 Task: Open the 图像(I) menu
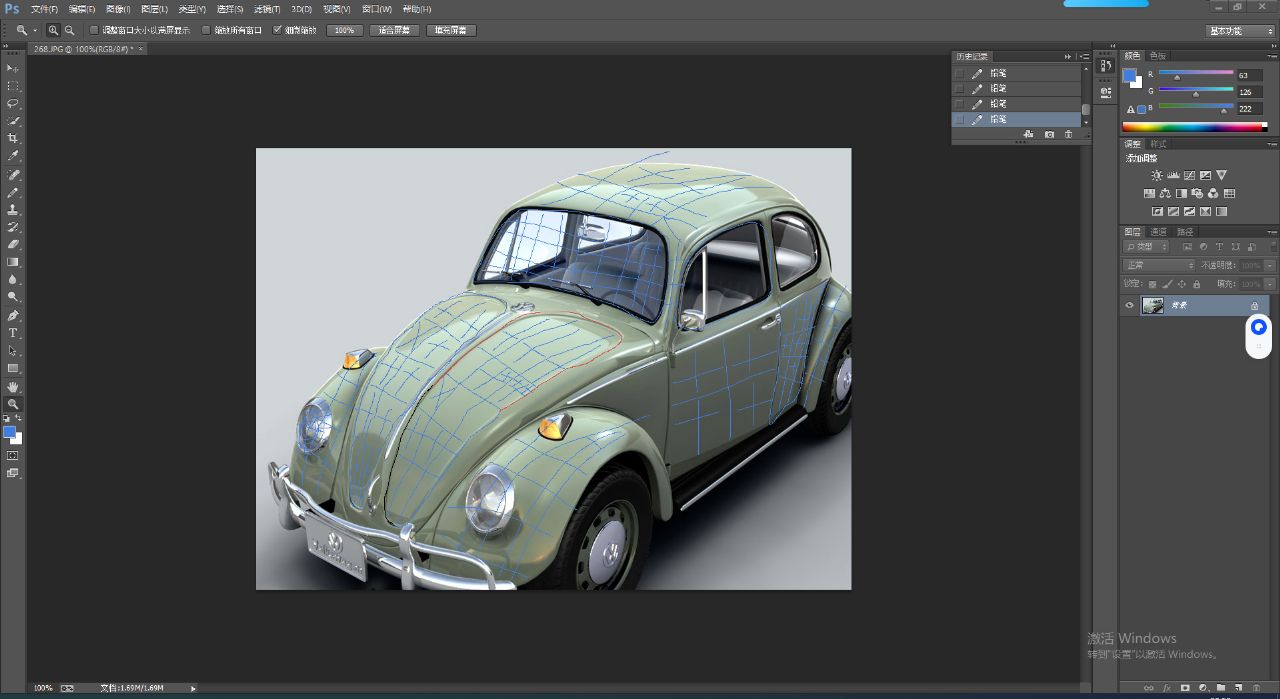point(118,9)
